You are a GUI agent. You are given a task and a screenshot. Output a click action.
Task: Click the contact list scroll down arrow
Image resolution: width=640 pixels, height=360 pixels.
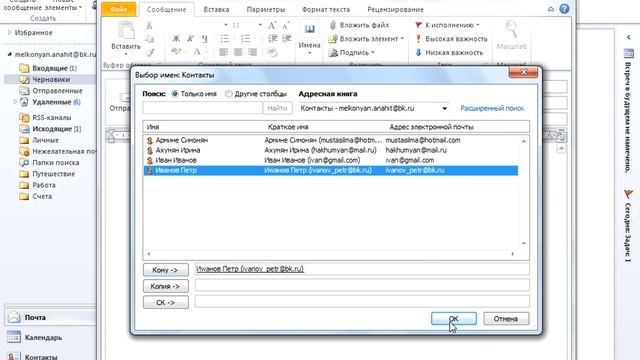click(524, 243)
